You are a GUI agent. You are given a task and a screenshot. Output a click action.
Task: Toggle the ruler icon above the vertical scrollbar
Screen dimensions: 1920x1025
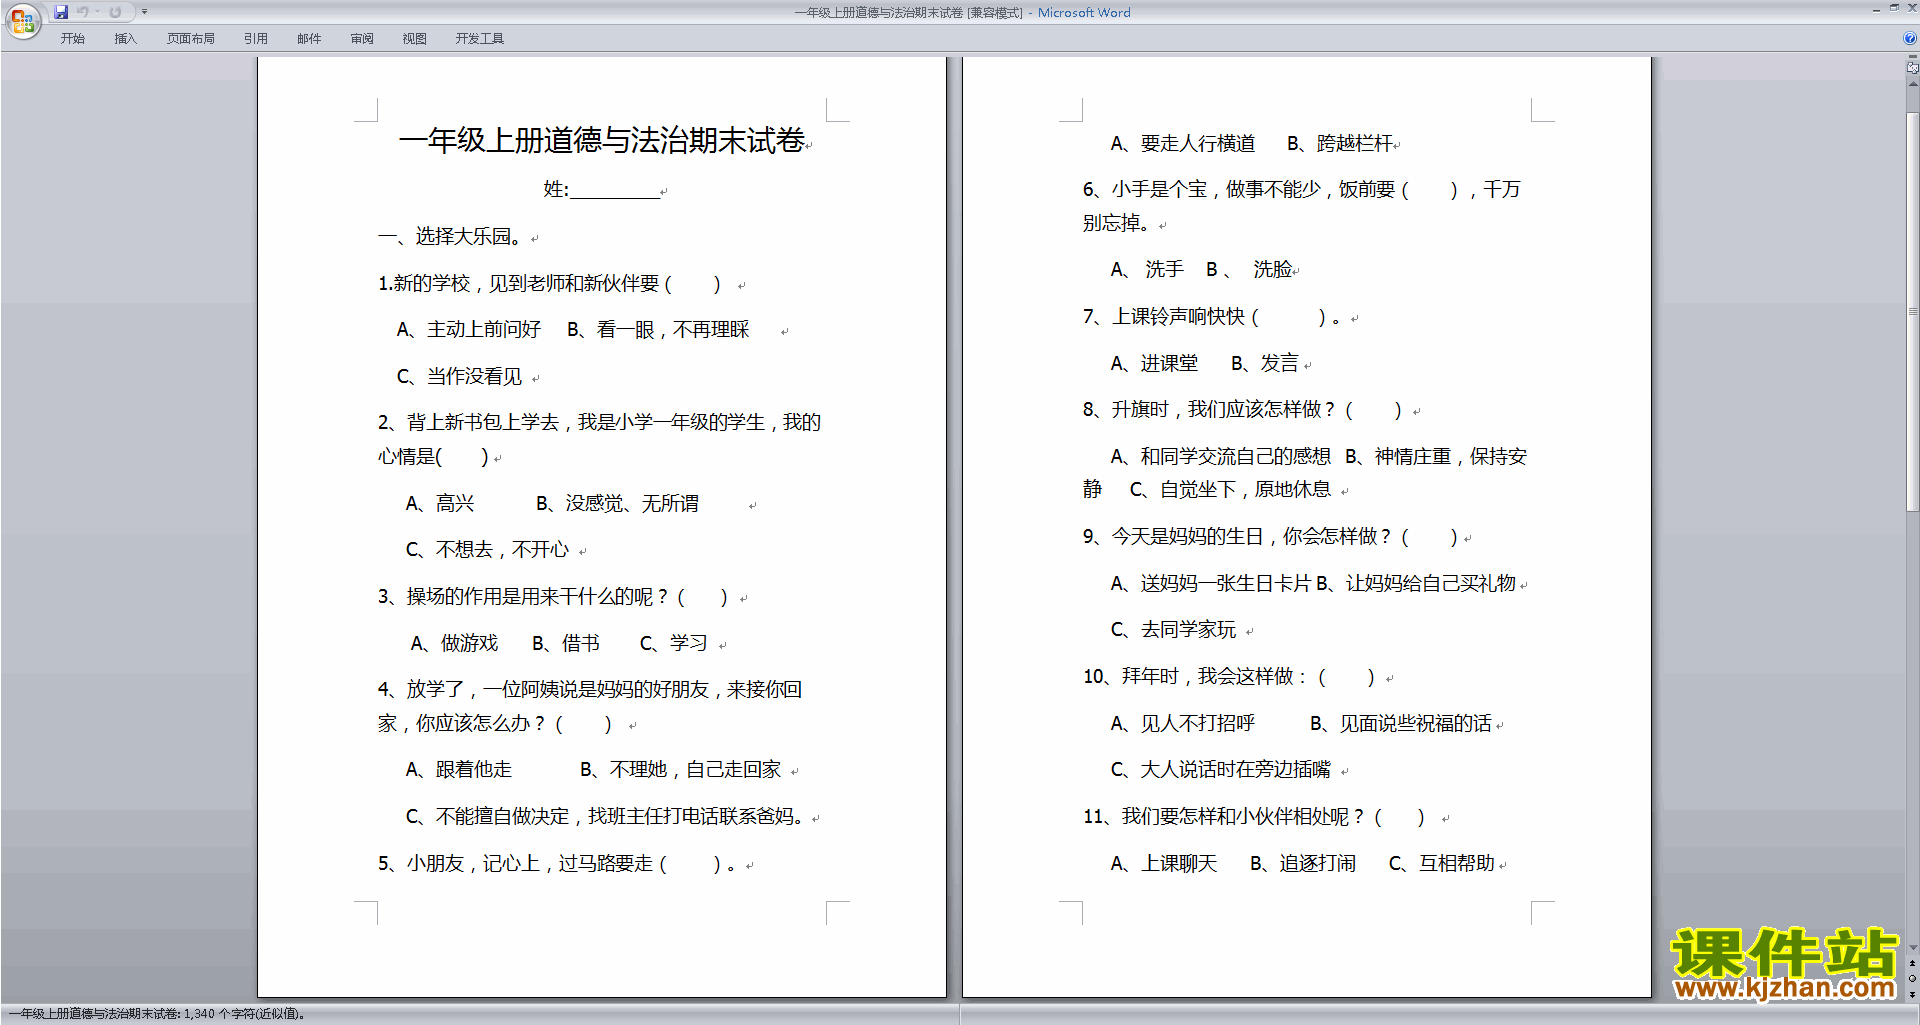point(1912,68)
